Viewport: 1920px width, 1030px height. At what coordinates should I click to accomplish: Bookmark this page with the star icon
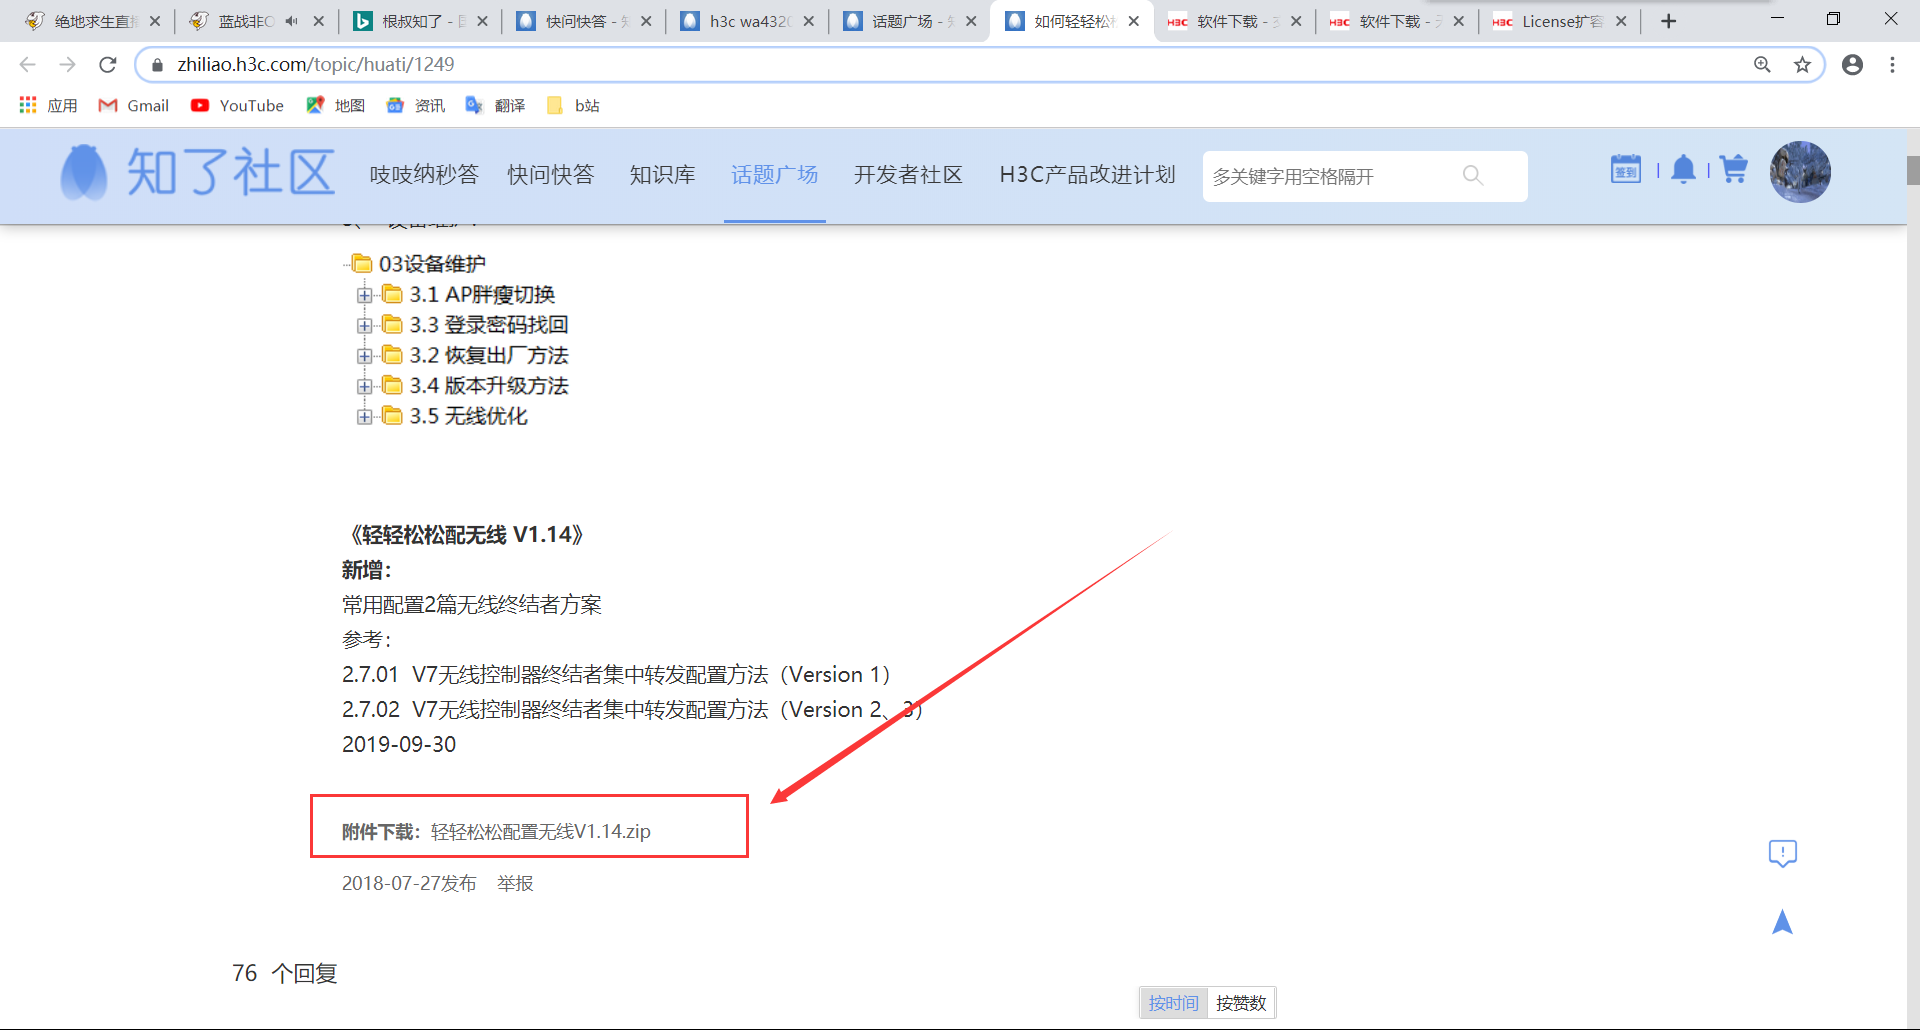click(x=1802, y=65)
